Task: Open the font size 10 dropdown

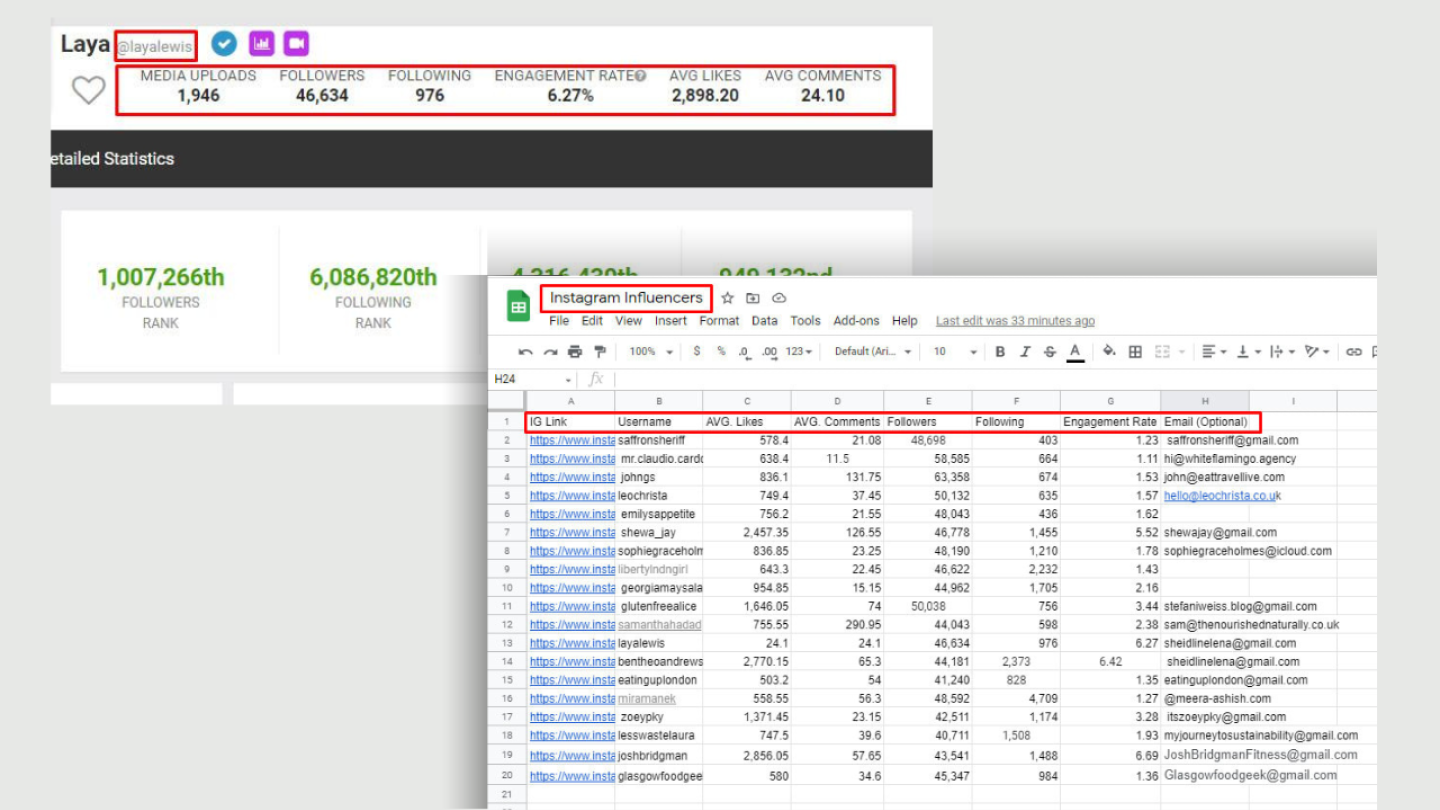Action: [955, 352]
